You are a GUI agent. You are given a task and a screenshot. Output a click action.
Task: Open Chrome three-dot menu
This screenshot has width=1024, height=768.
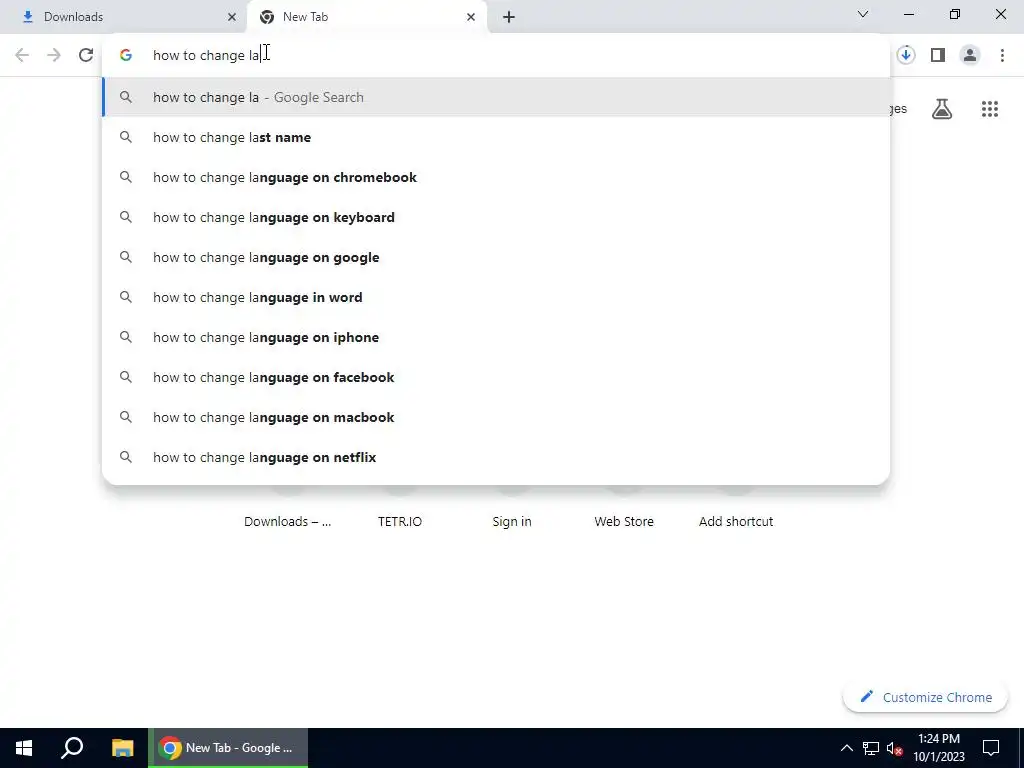coord(1002,55)
